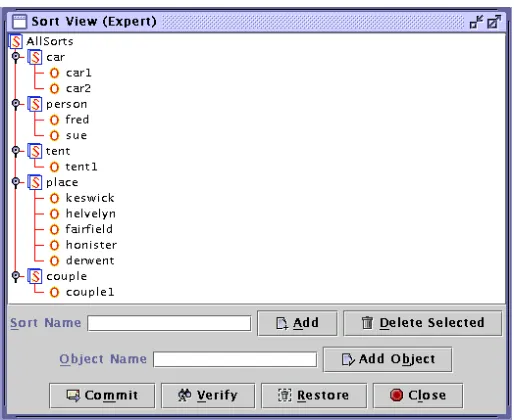
Task: Click the object icon next to fairfield
Action: tap(54, 229)
